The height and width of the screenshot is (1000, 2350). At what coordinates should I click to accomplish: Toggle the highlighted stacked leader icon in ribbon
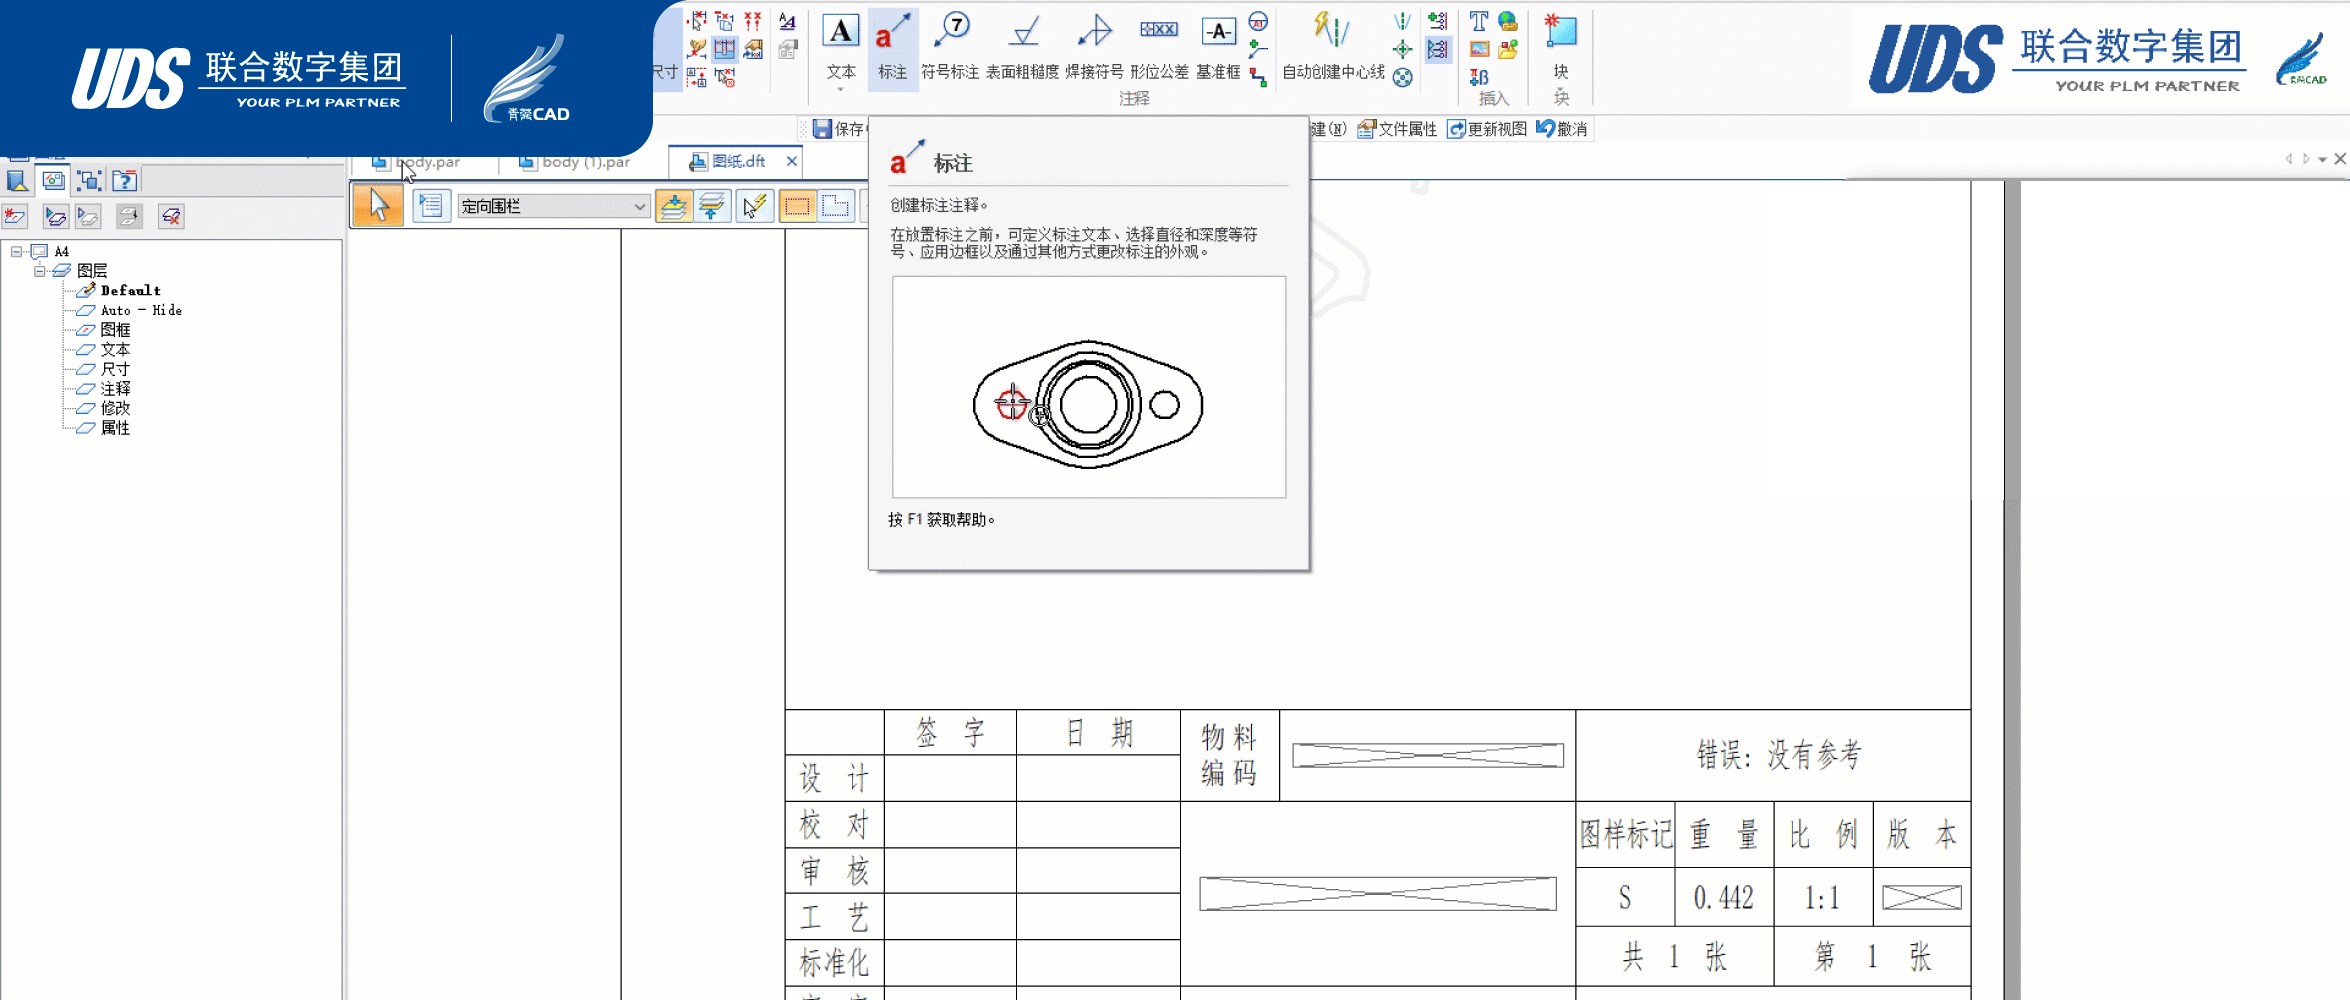[x=1437, y=49]
